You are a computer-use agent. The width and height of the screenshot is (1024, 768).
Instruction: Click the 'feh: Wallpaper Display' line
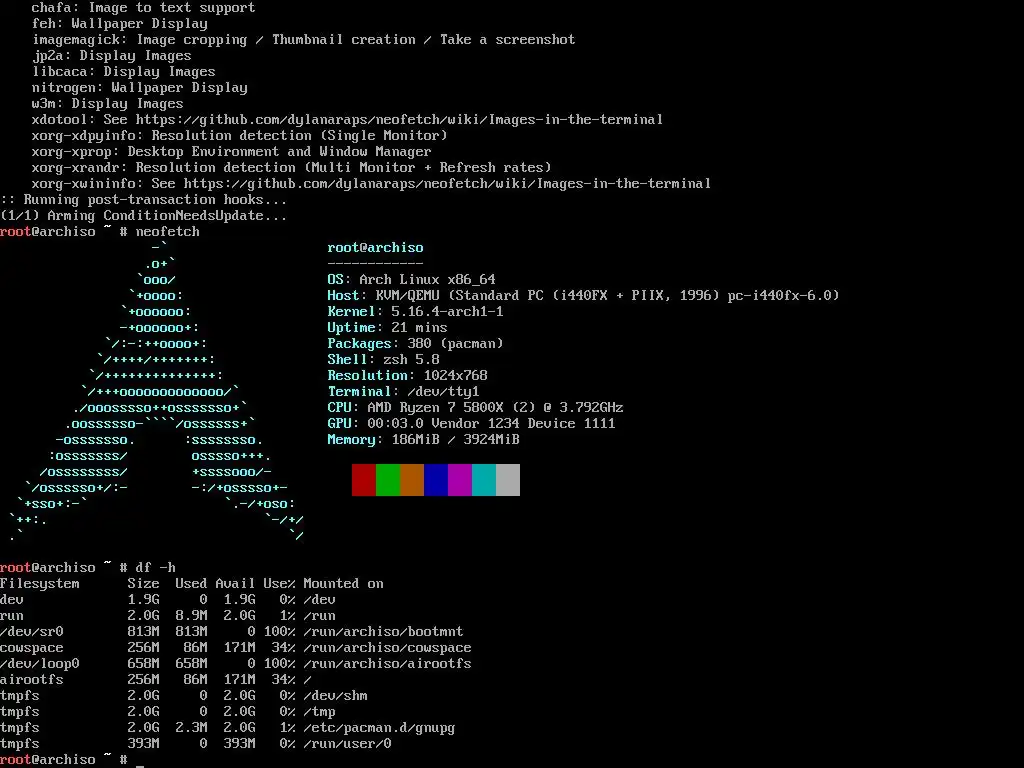(120, 24)
